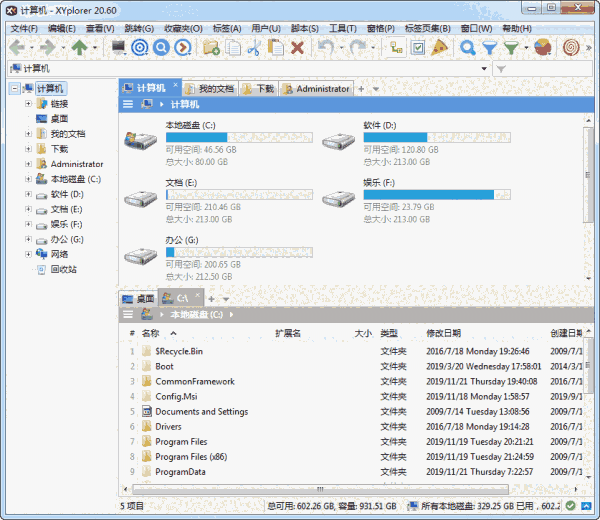Click the Back arrow toolbar icon
The image size is (600, 520).
[17, 47]
